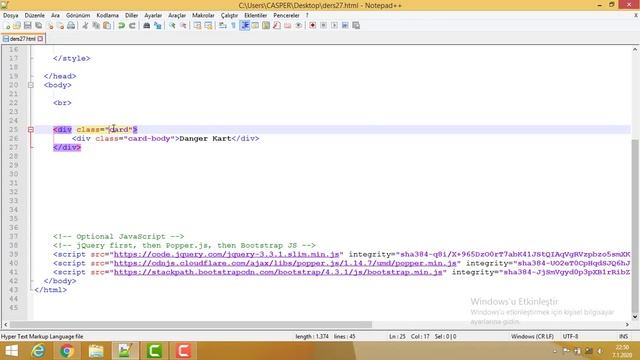Click the 'Optional JavaScript' comment line
The image size is (640, 360).
pos(118,236)
